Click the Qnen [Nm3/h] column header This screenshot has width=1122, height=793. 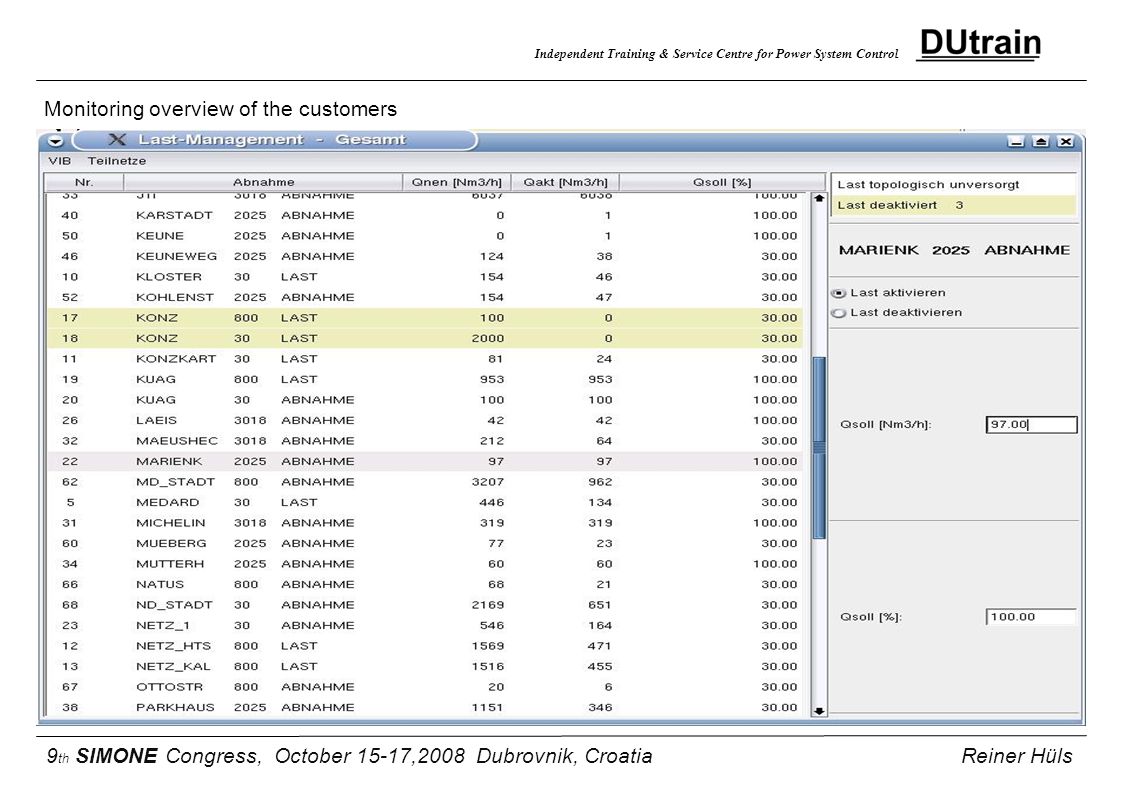pos(457,183)
